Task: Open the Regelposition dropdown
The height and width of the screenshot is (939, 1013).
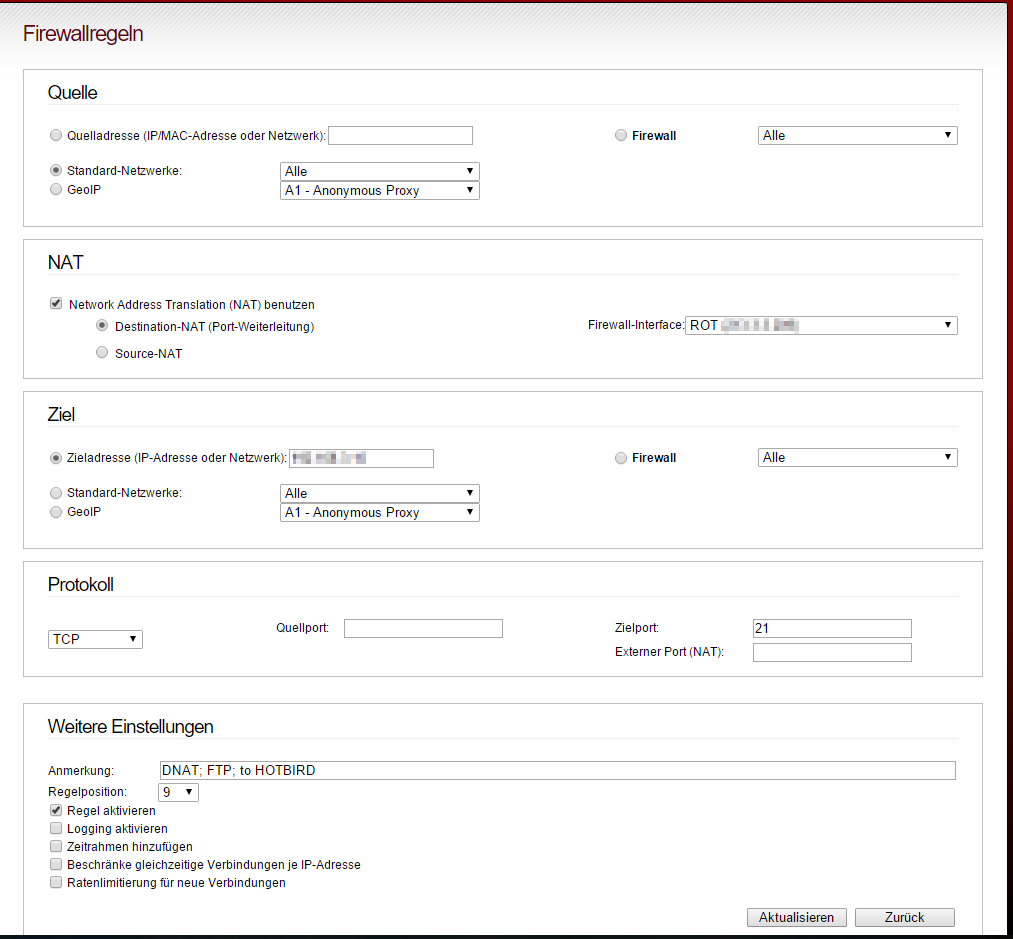Action: (179, 792)
